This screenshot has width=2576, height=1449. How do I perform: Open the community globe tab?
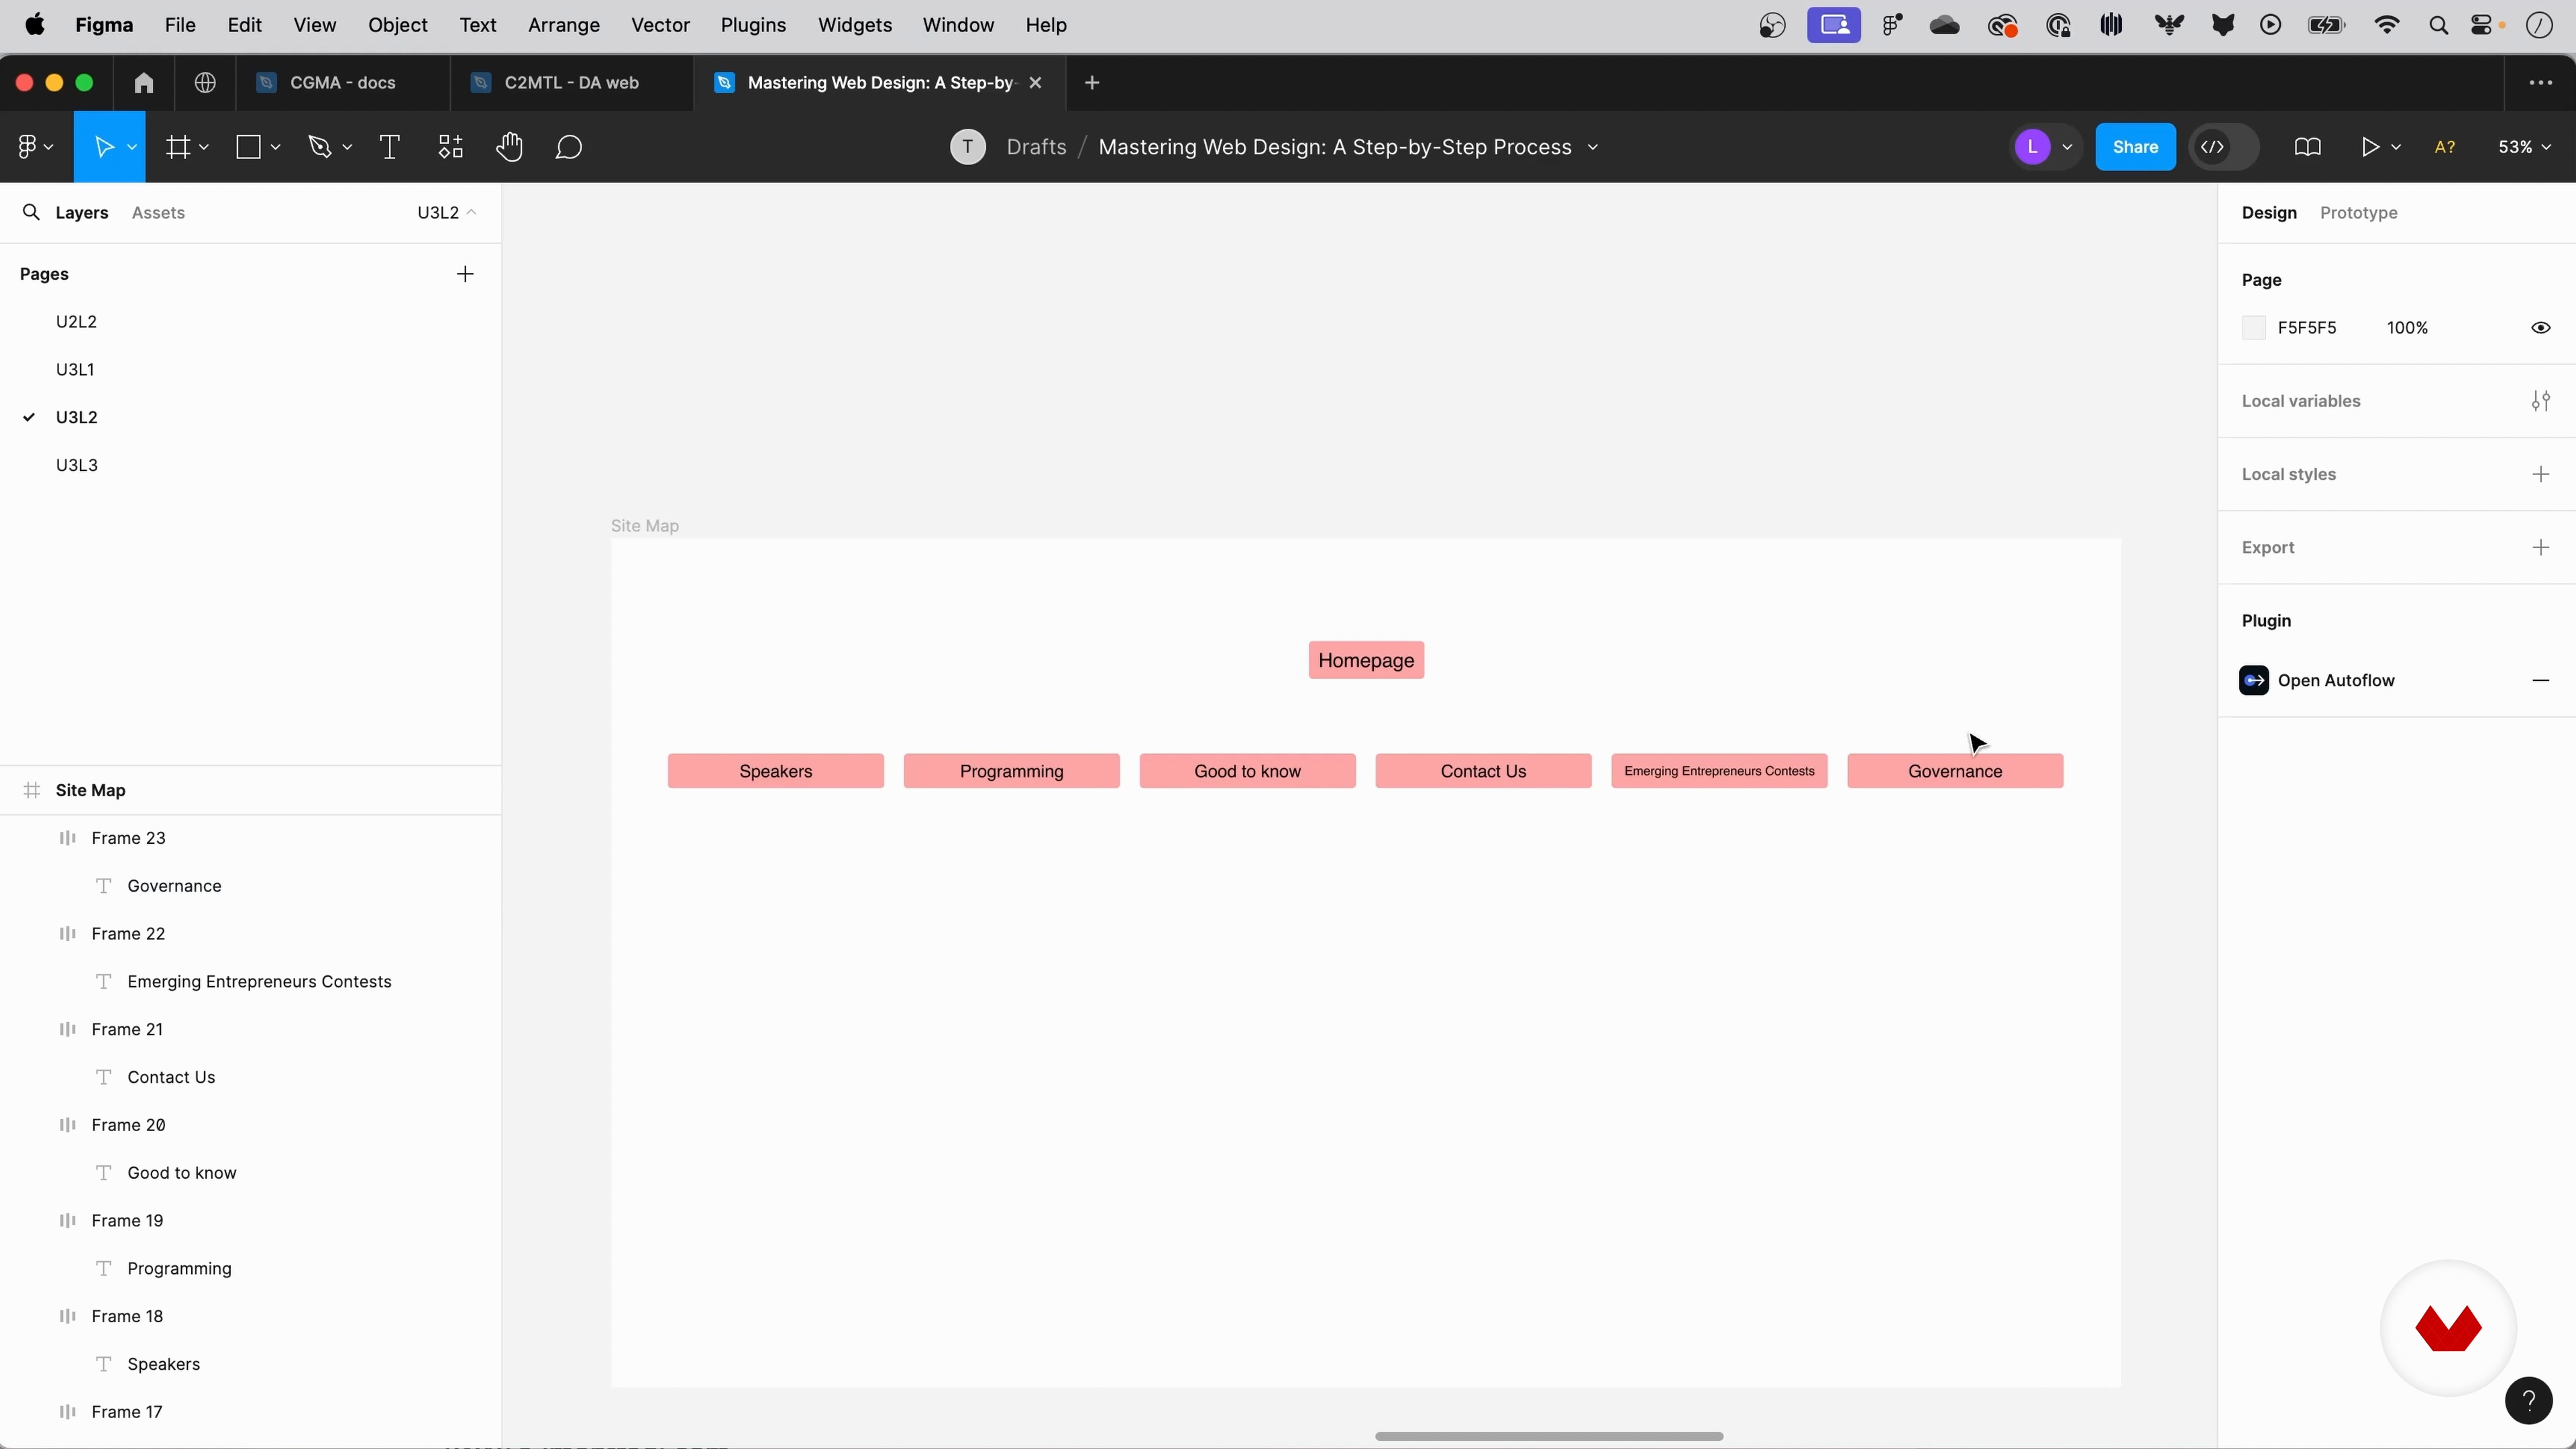coord(206,83)
